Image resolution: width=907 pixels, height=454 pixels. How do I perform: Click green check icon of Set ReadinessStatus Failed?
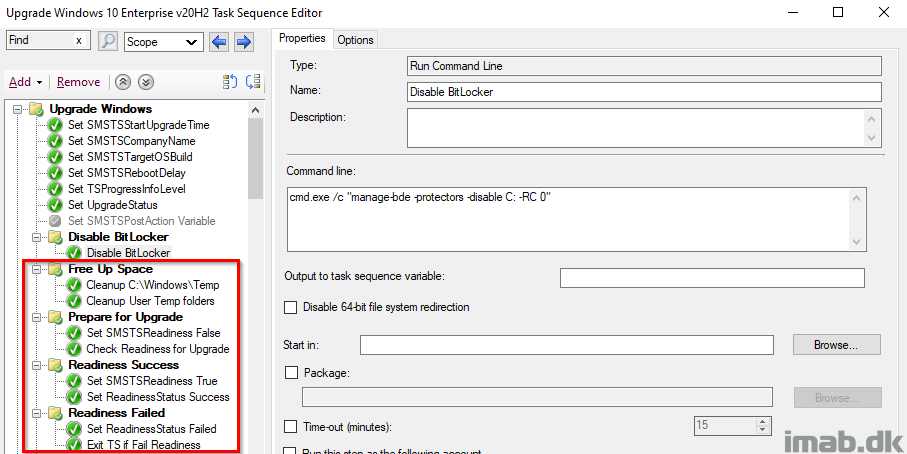tap(73, 429)
